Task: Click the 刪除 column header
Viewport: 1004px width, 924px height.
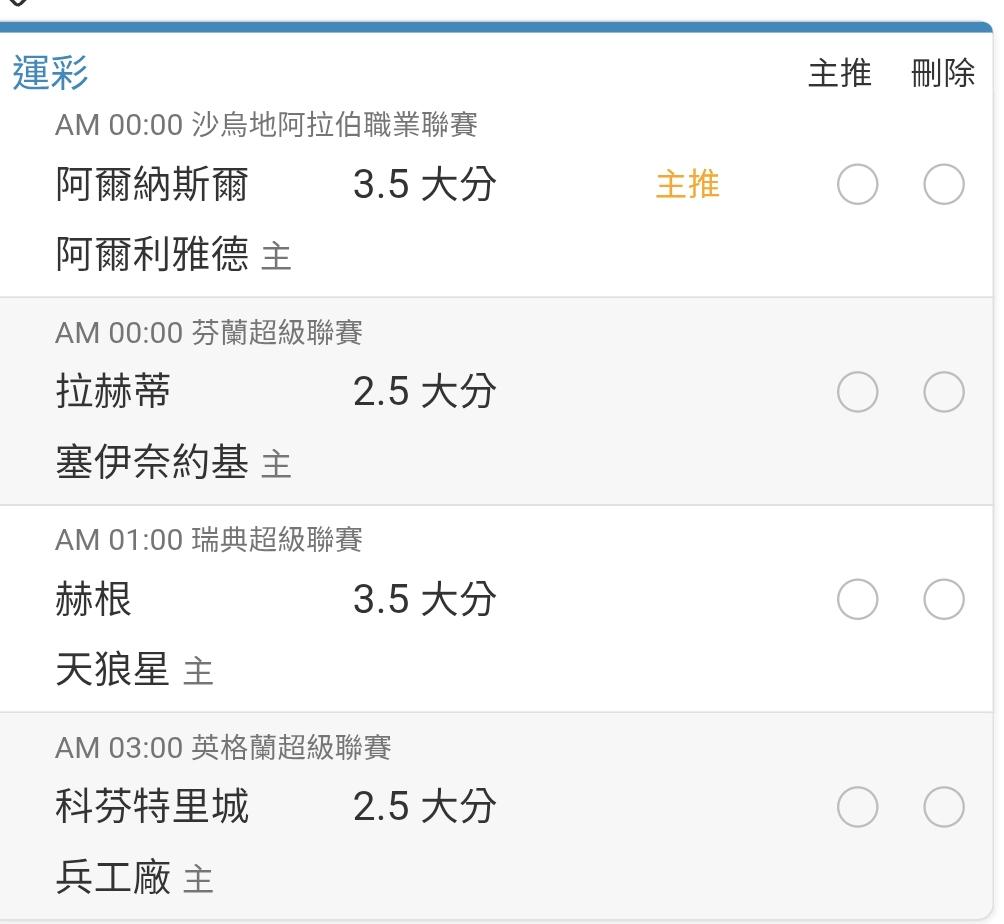Action: (x=943, y=73)
